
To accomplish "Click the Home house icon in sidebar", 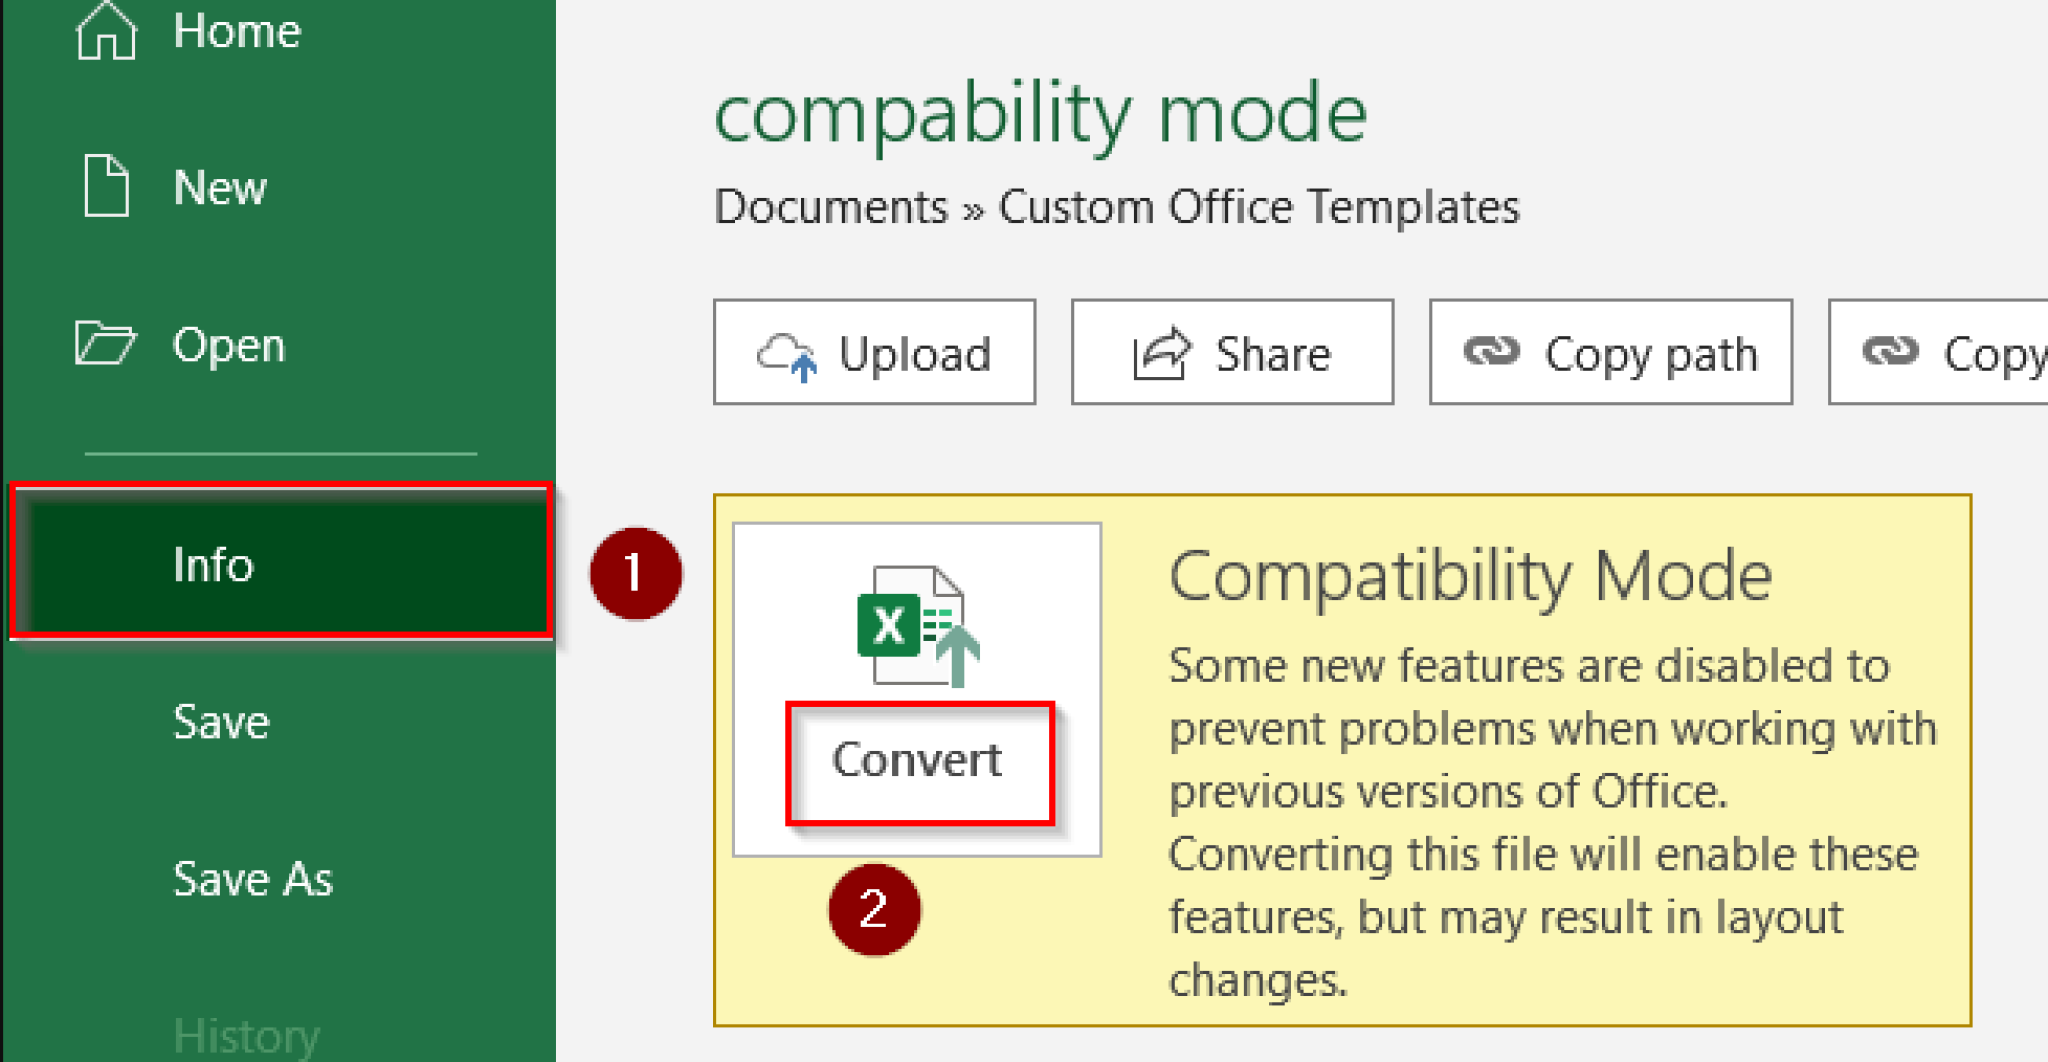I will 106,30.
